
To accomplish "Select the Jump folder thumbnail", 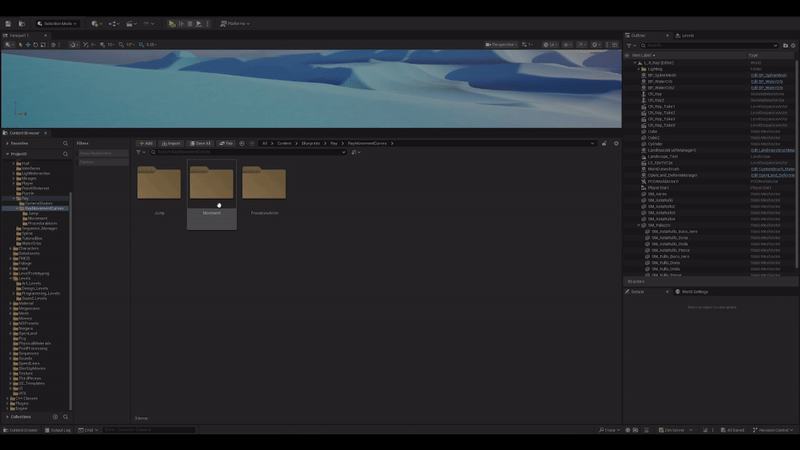I will click(159, 185).
